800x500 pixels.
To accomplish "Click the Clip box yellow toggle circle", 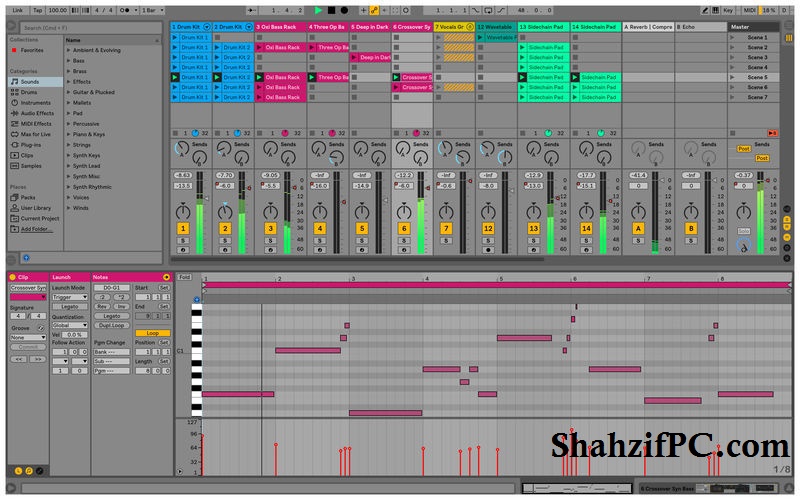I will click(12, 277).
